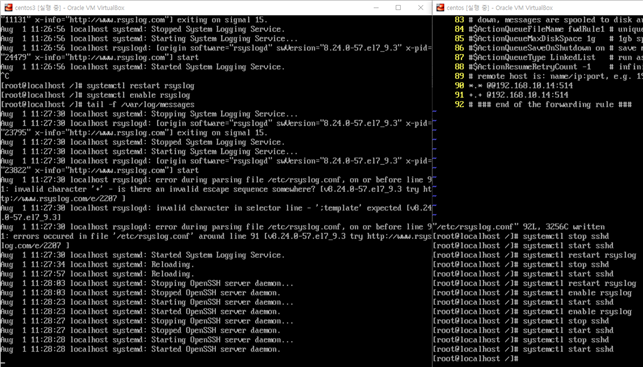The width and height of the screenshot is (643, 371).
Task: Click line 89 '# remote host is: name/ip:port'
Action: (549, 76)
